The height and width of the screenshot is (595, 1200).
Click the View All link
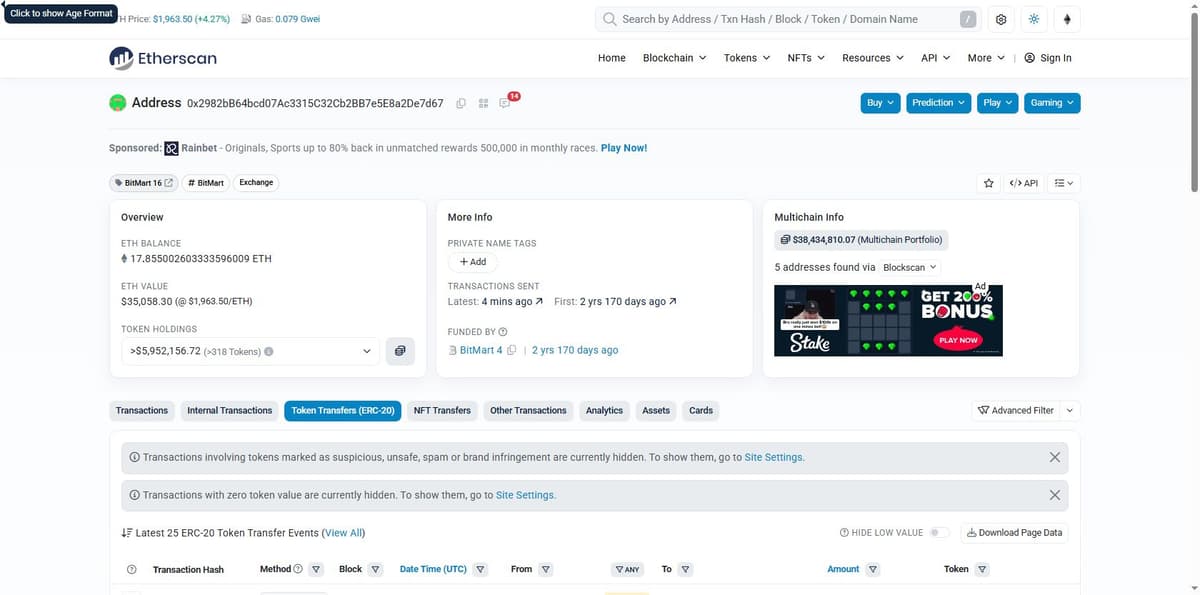click(344, 533)
